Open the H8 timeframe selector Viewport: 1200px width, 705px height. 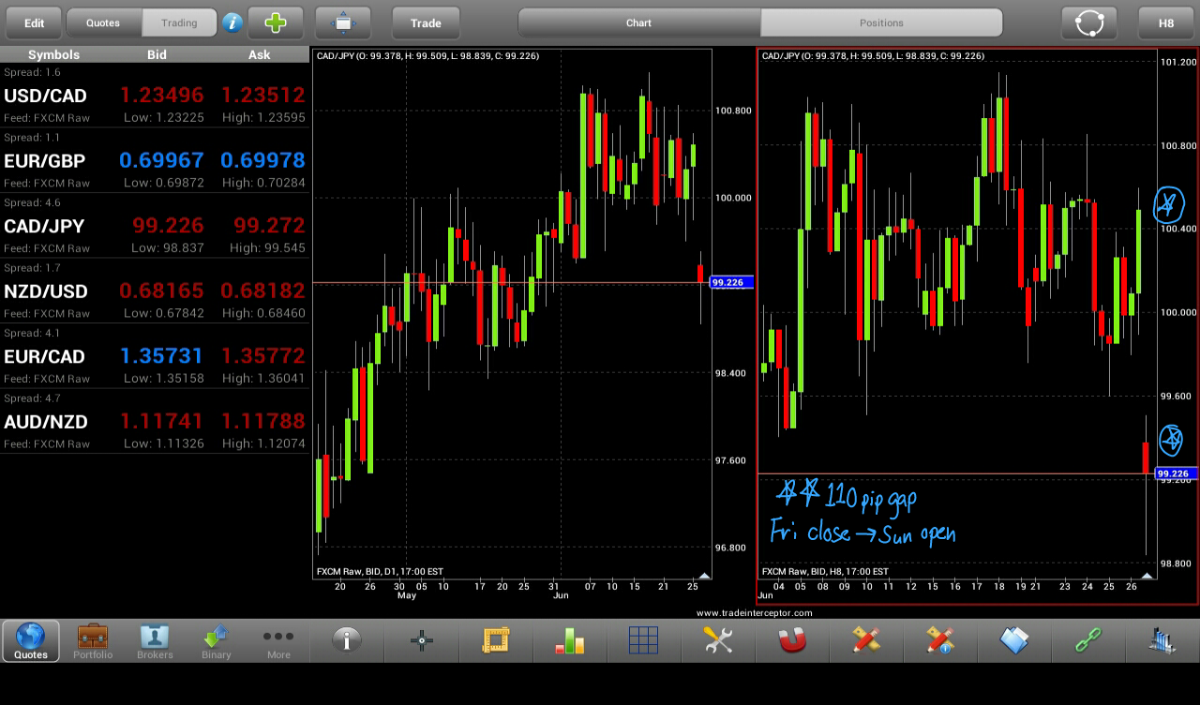coord(1166,22)
